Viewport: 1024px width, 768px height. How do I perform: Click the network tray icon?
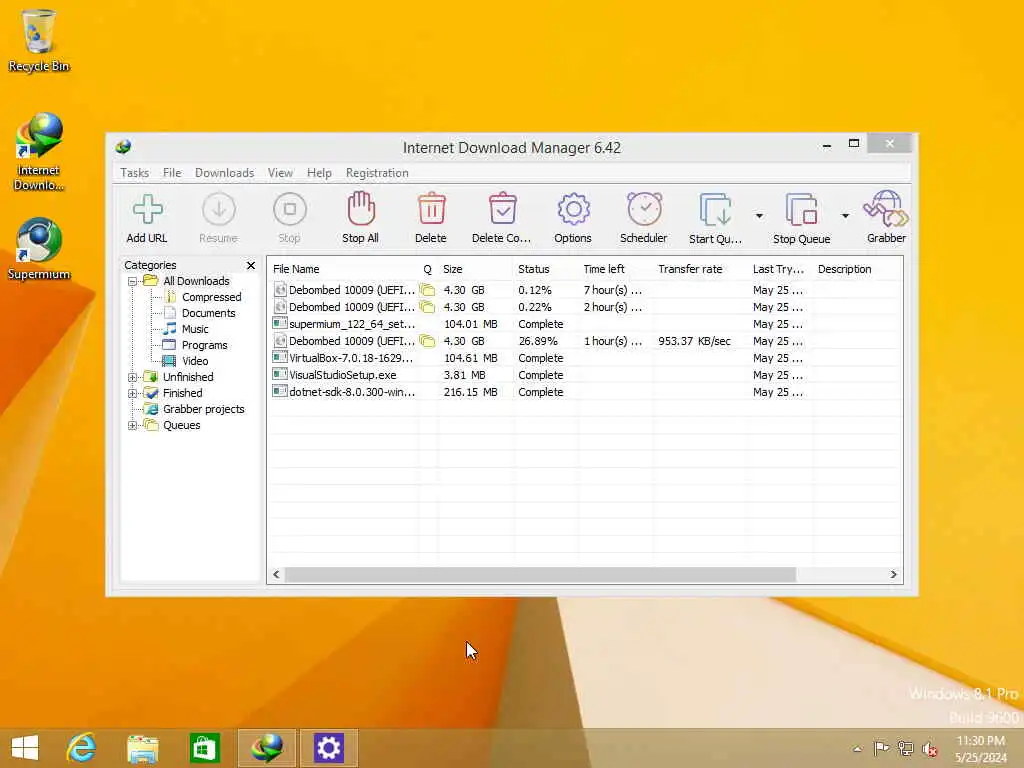(905, 748)
